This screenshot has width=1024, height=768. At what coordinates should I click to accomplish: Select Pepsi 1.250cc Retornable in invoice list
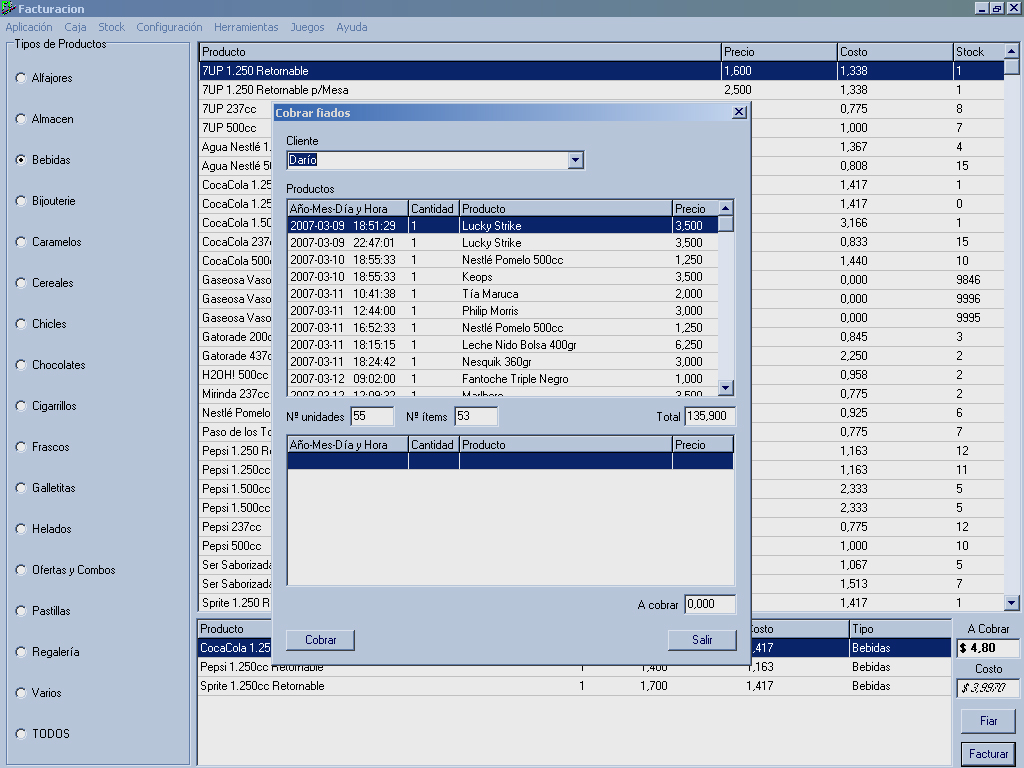pos(575,667)
